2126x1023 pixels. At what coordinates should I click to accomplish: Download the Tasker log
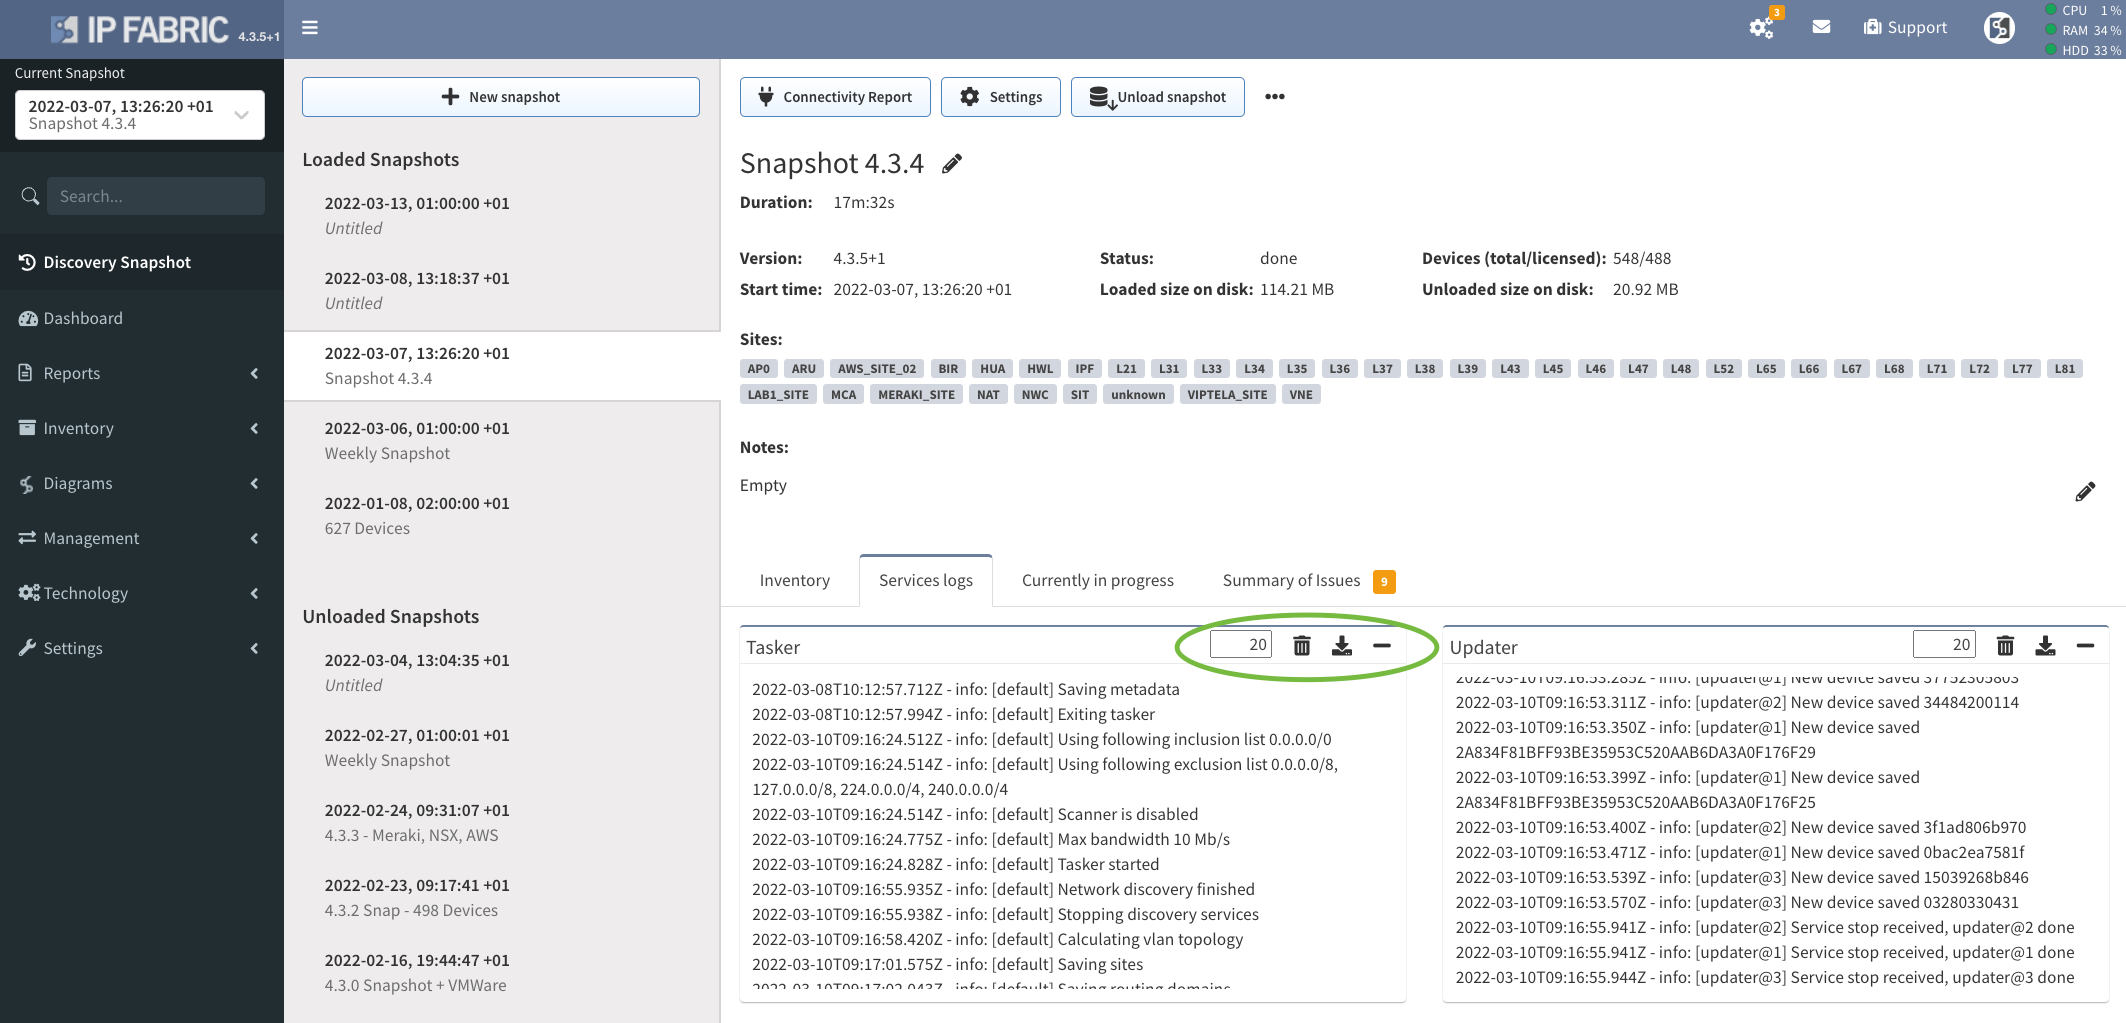coord(1342,646)
